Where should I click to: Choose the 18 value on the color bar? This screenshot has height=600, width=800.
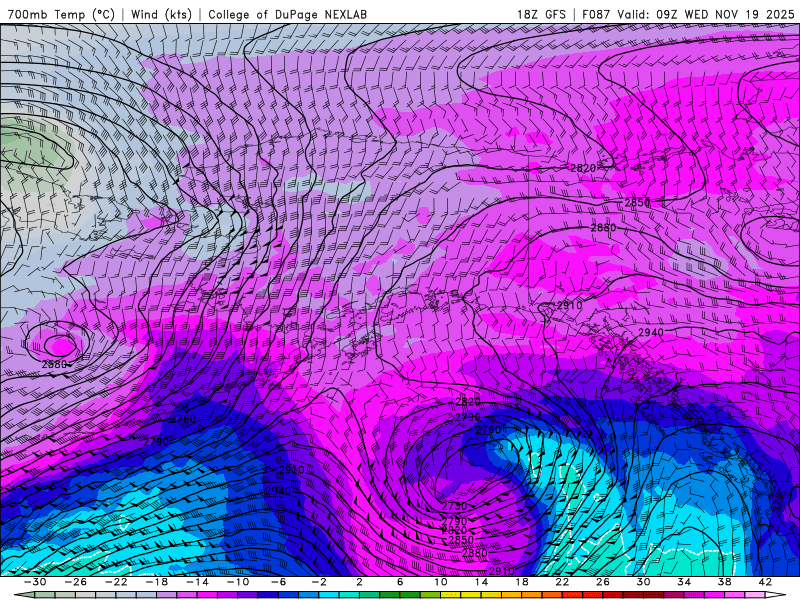point(521,582)
